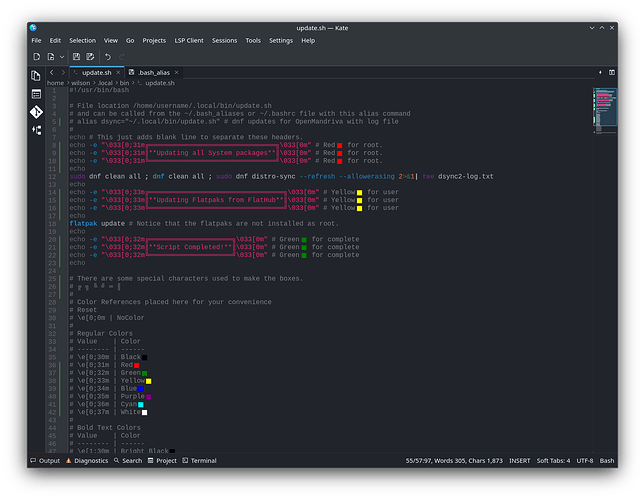644x500 pixels.
Task: Open the Soft Tabs: 4 indentation dropdown
Action: [x=553, y=461]
